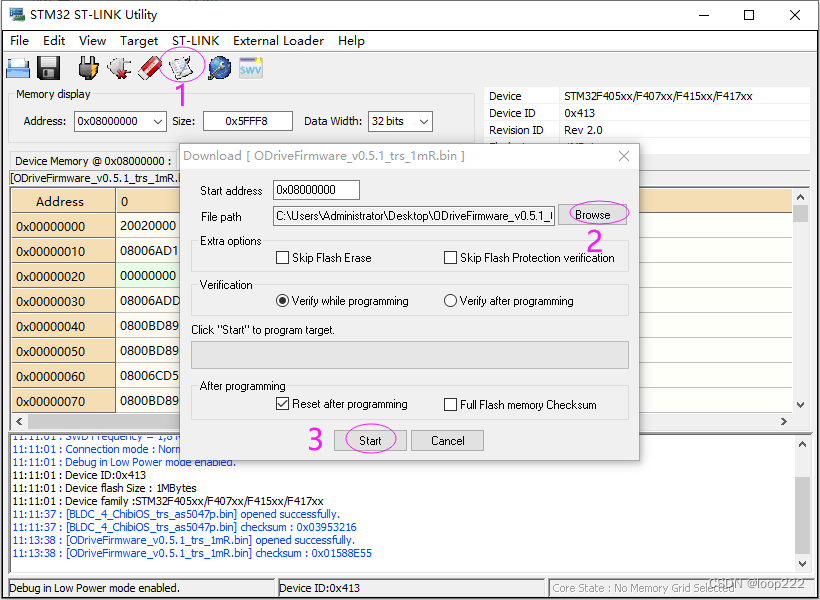
Task: Click Start to program target
Action: click(x=370, y=440)
